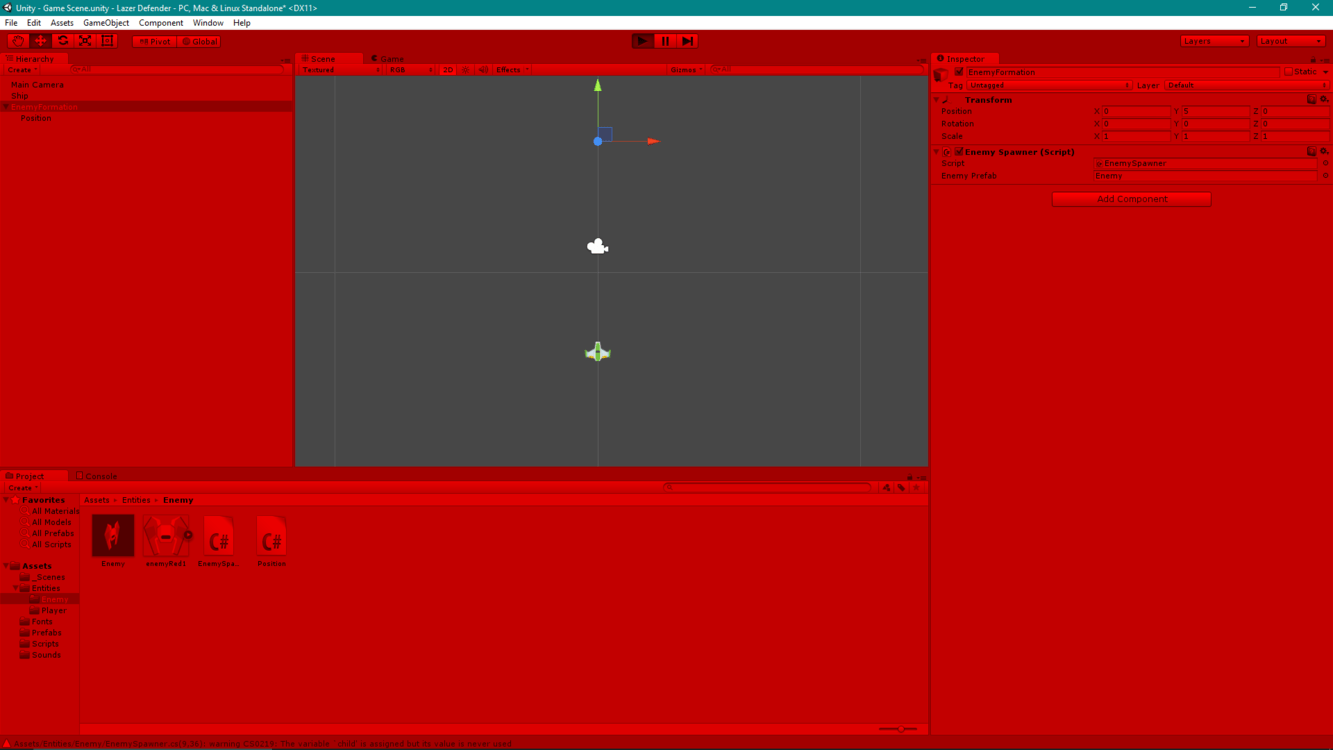Screen dimensions: 1333x750
Task: Select the Ship sprite in scene view
Action: (x=597, y=352)
